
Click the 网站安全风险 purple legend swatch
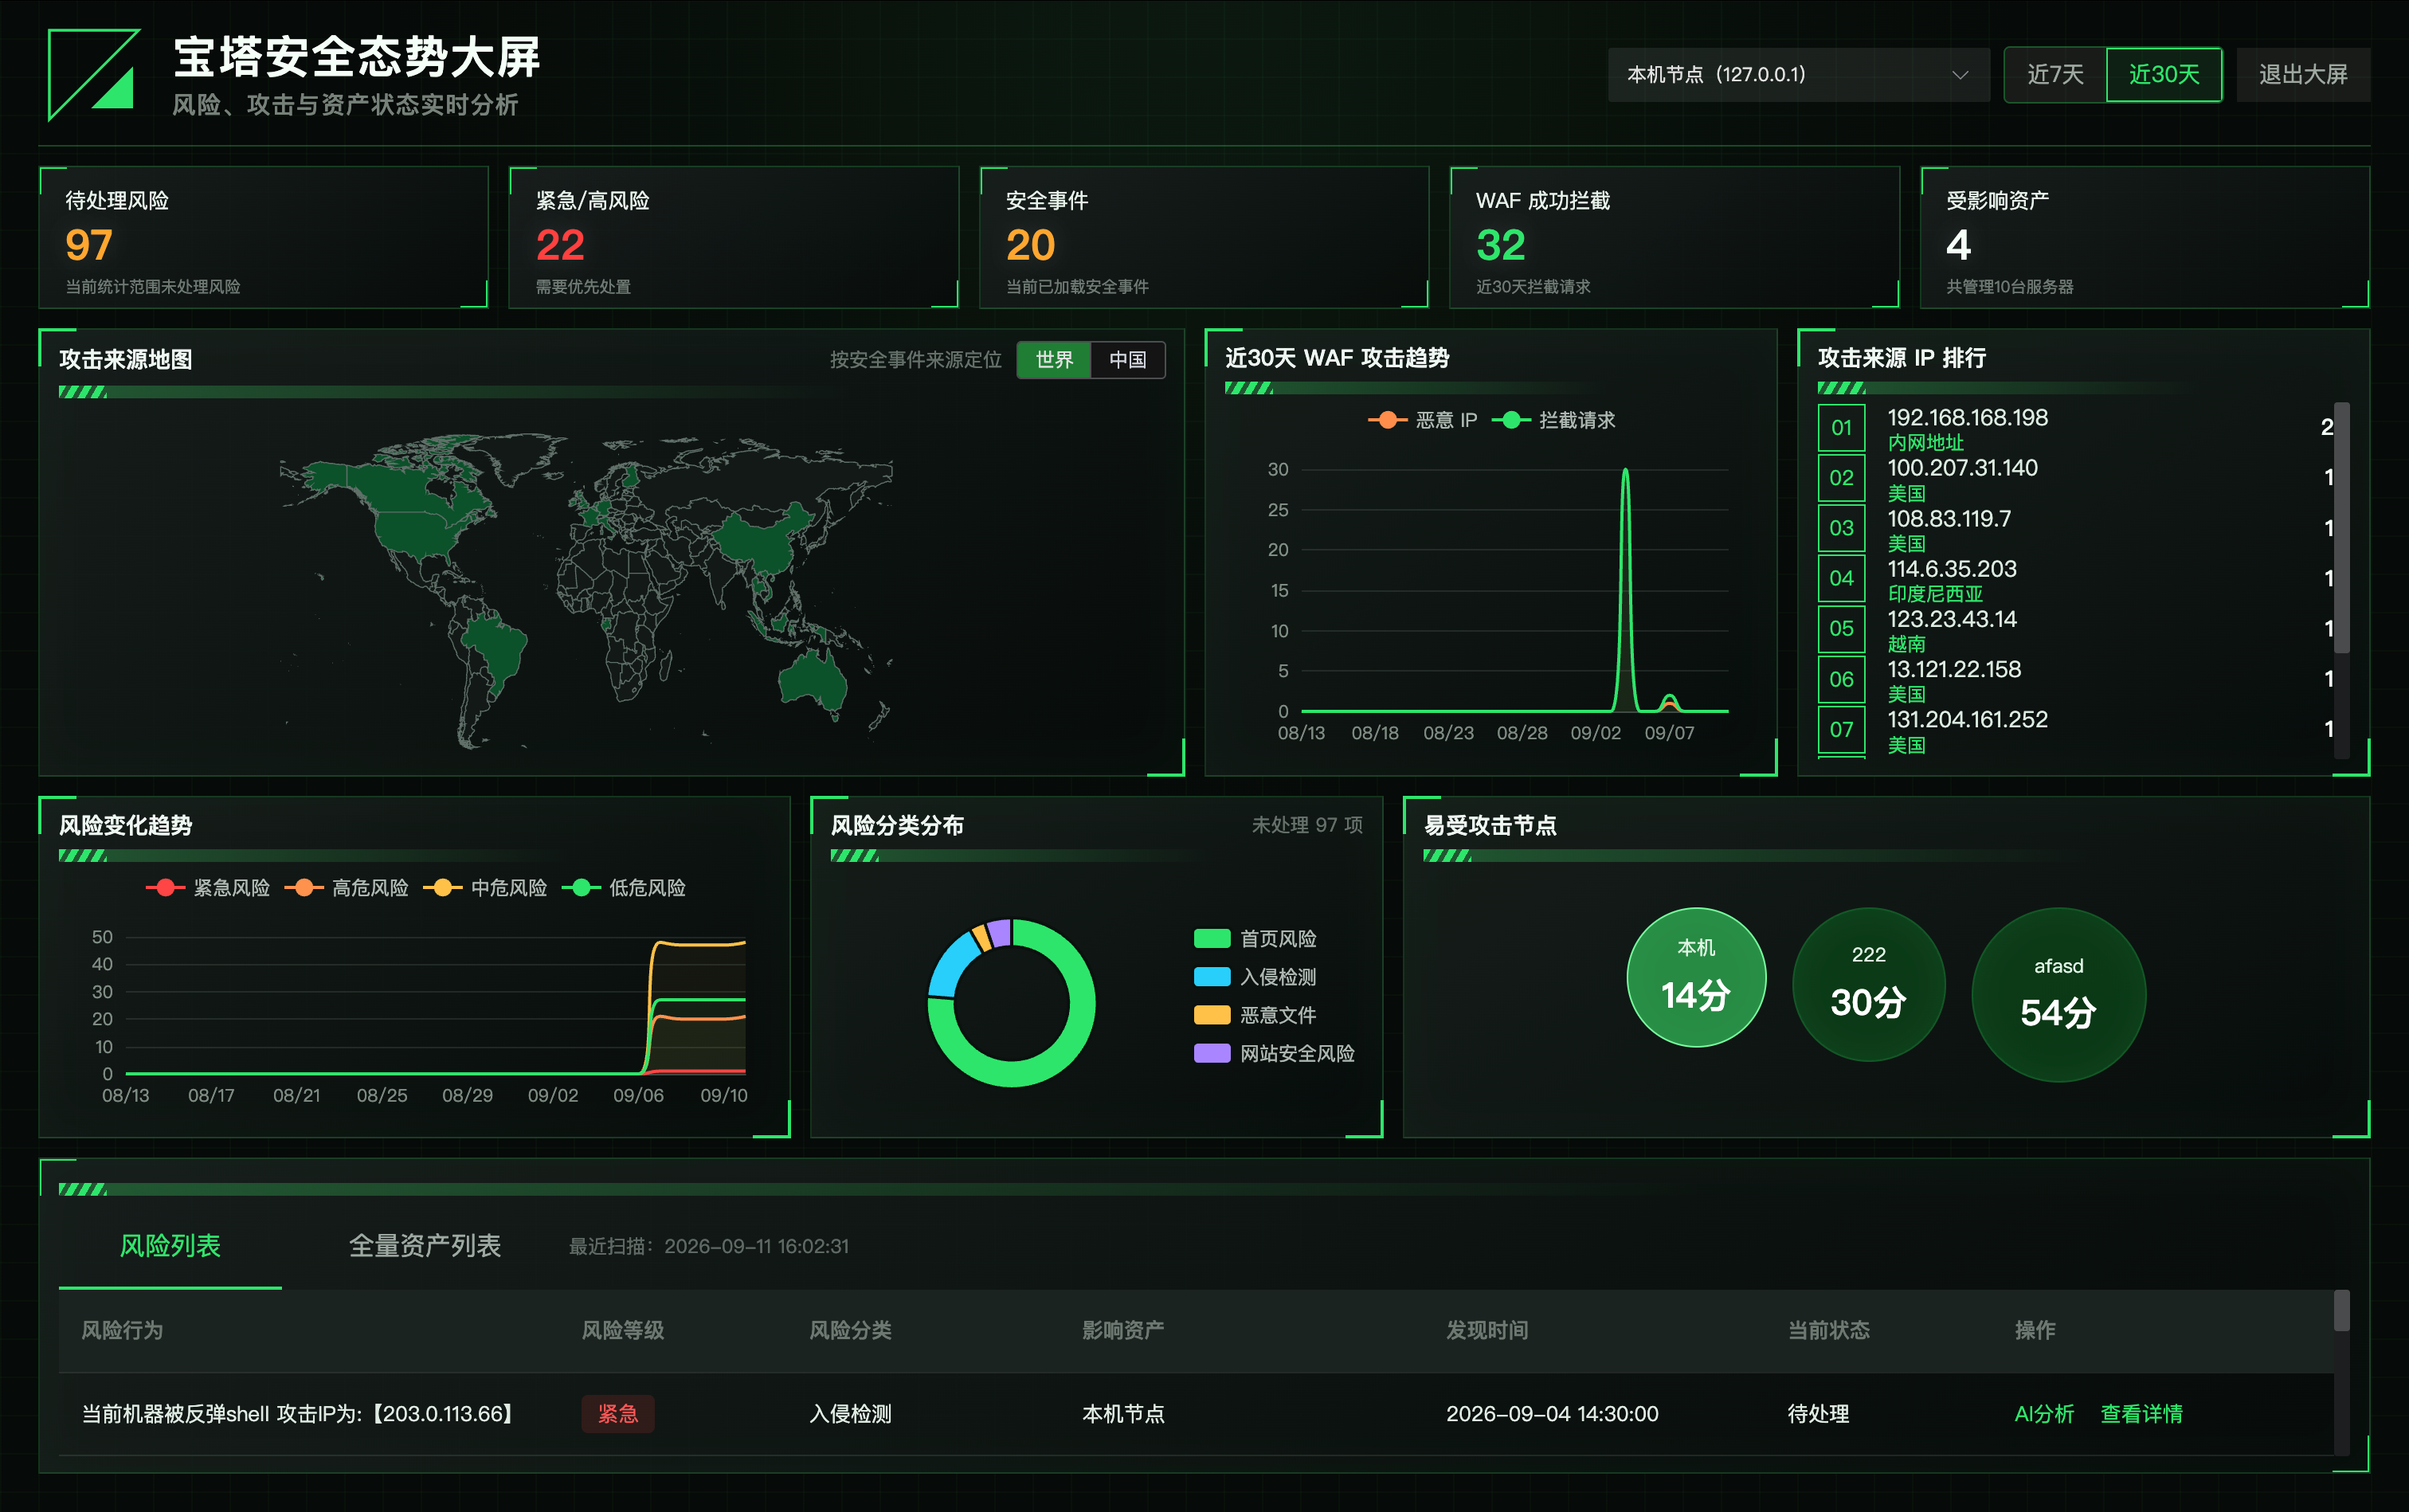pyautogui.click(x=1212, y=1053)
